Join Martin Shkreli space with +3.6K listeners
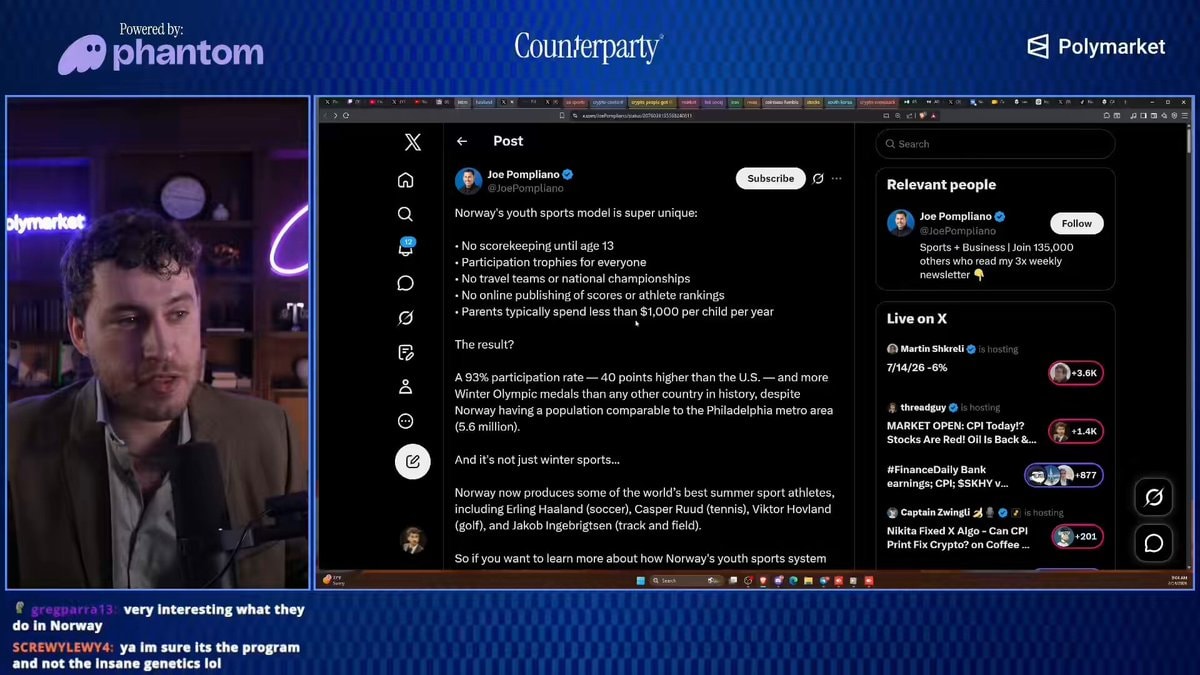This screenshot has width=1200, height=675. coord(1076,373)
